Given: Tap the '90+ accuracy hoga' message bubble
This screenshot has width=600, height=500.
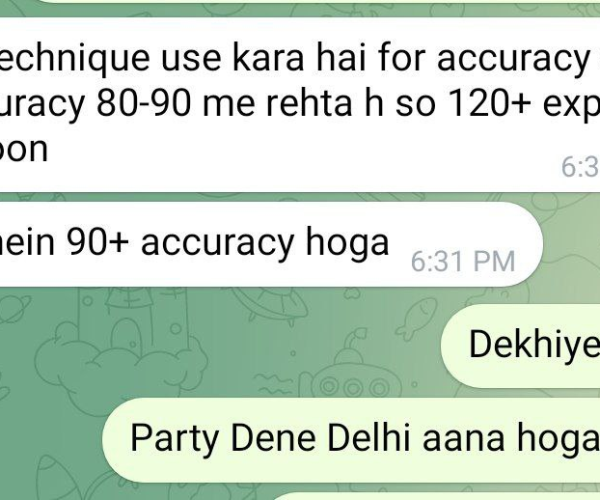Looking at the screenshot, I should [x=268, y=244].
